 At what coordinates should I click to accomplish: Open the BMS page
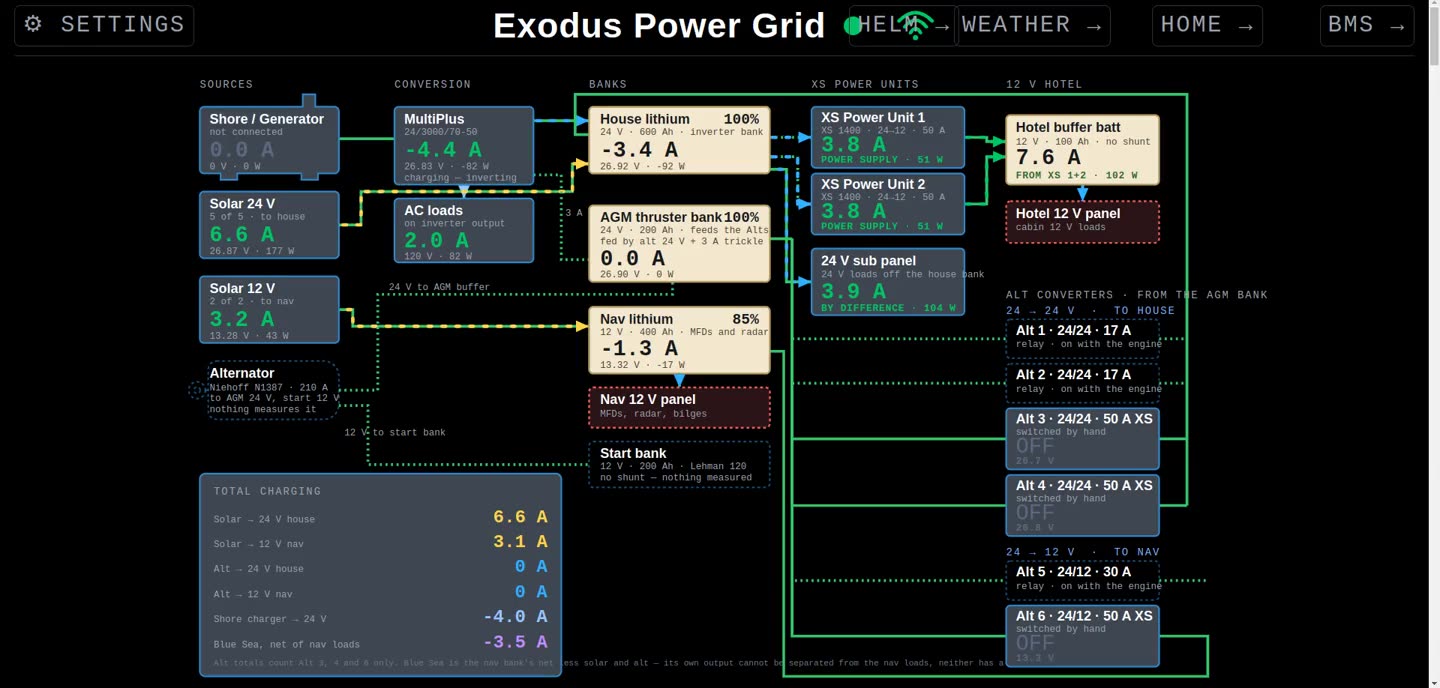click(x=1366, y=26)
